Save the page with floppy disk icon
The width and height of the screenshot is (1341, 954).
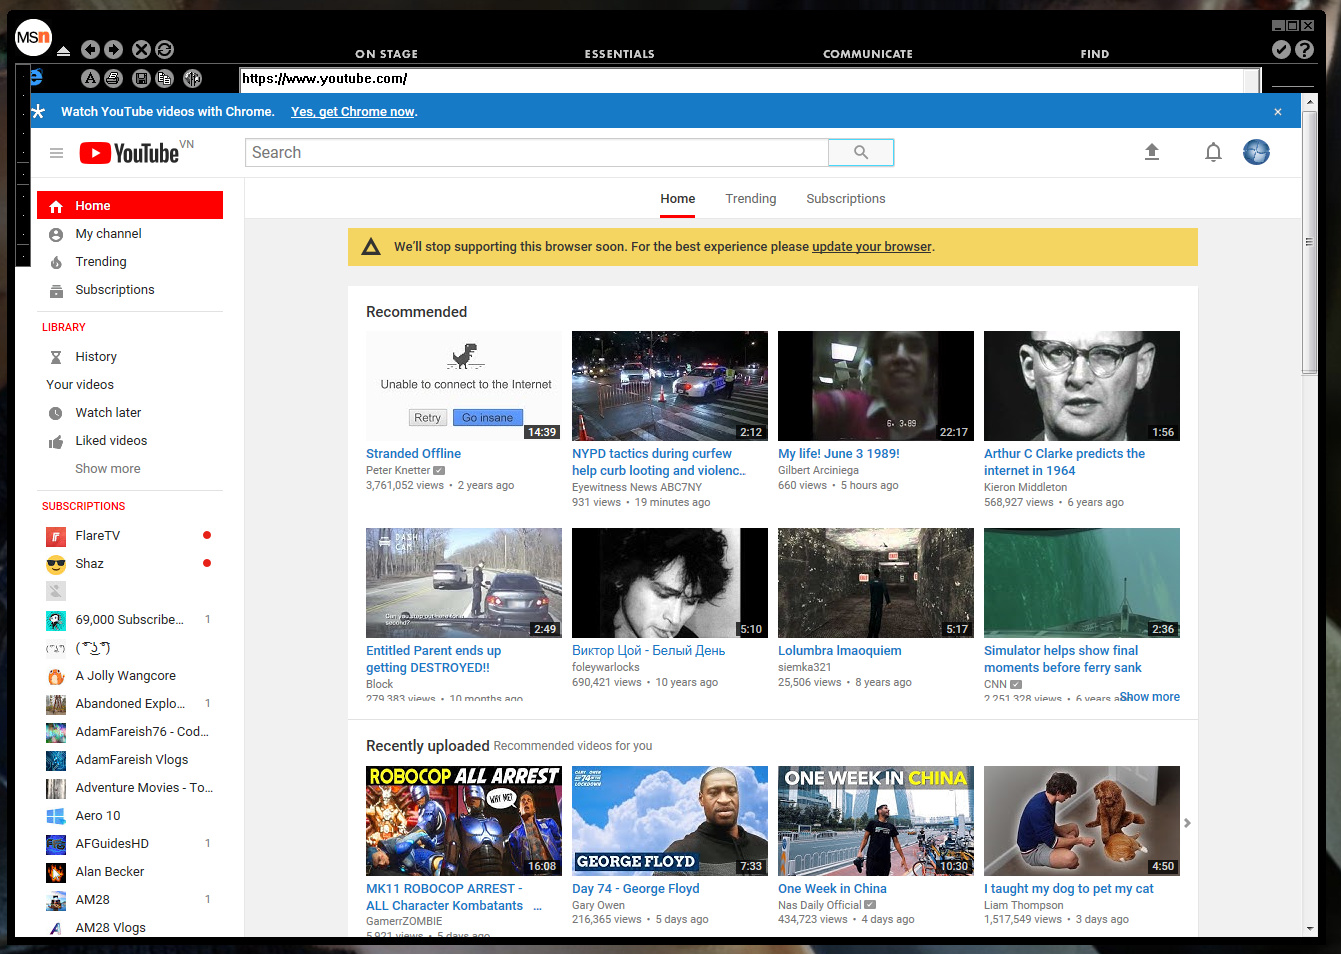(142, 78)
